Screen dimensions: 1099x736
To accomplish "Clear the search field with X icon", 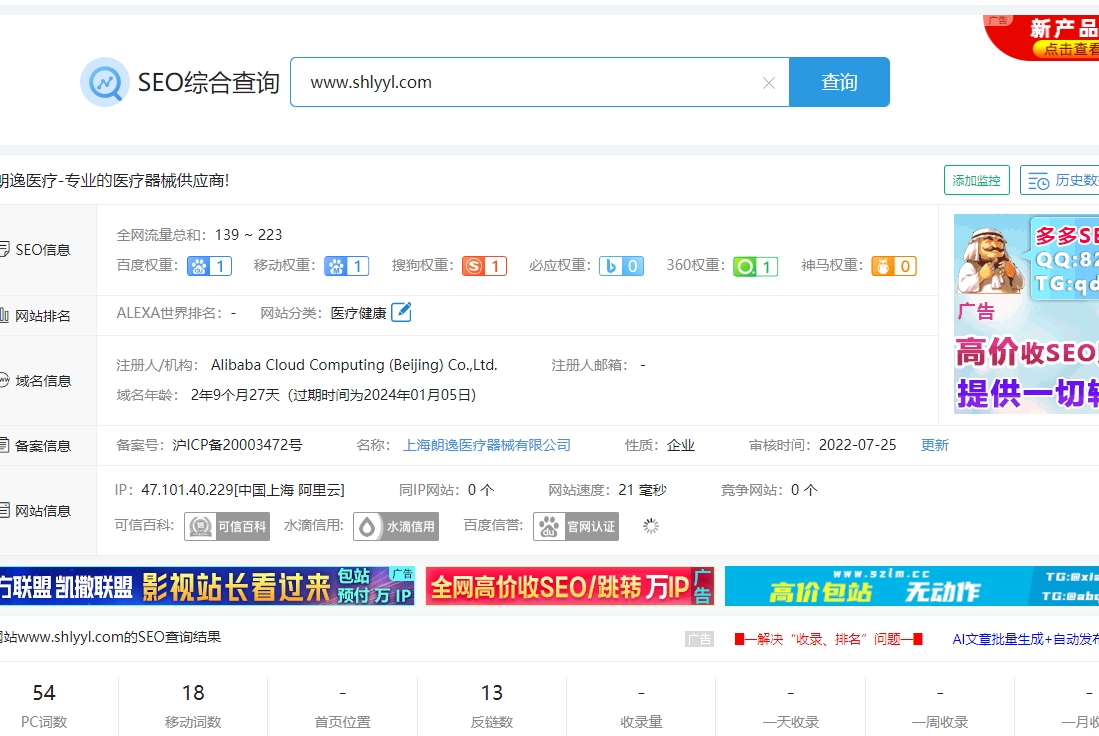I will pos(768,83).
